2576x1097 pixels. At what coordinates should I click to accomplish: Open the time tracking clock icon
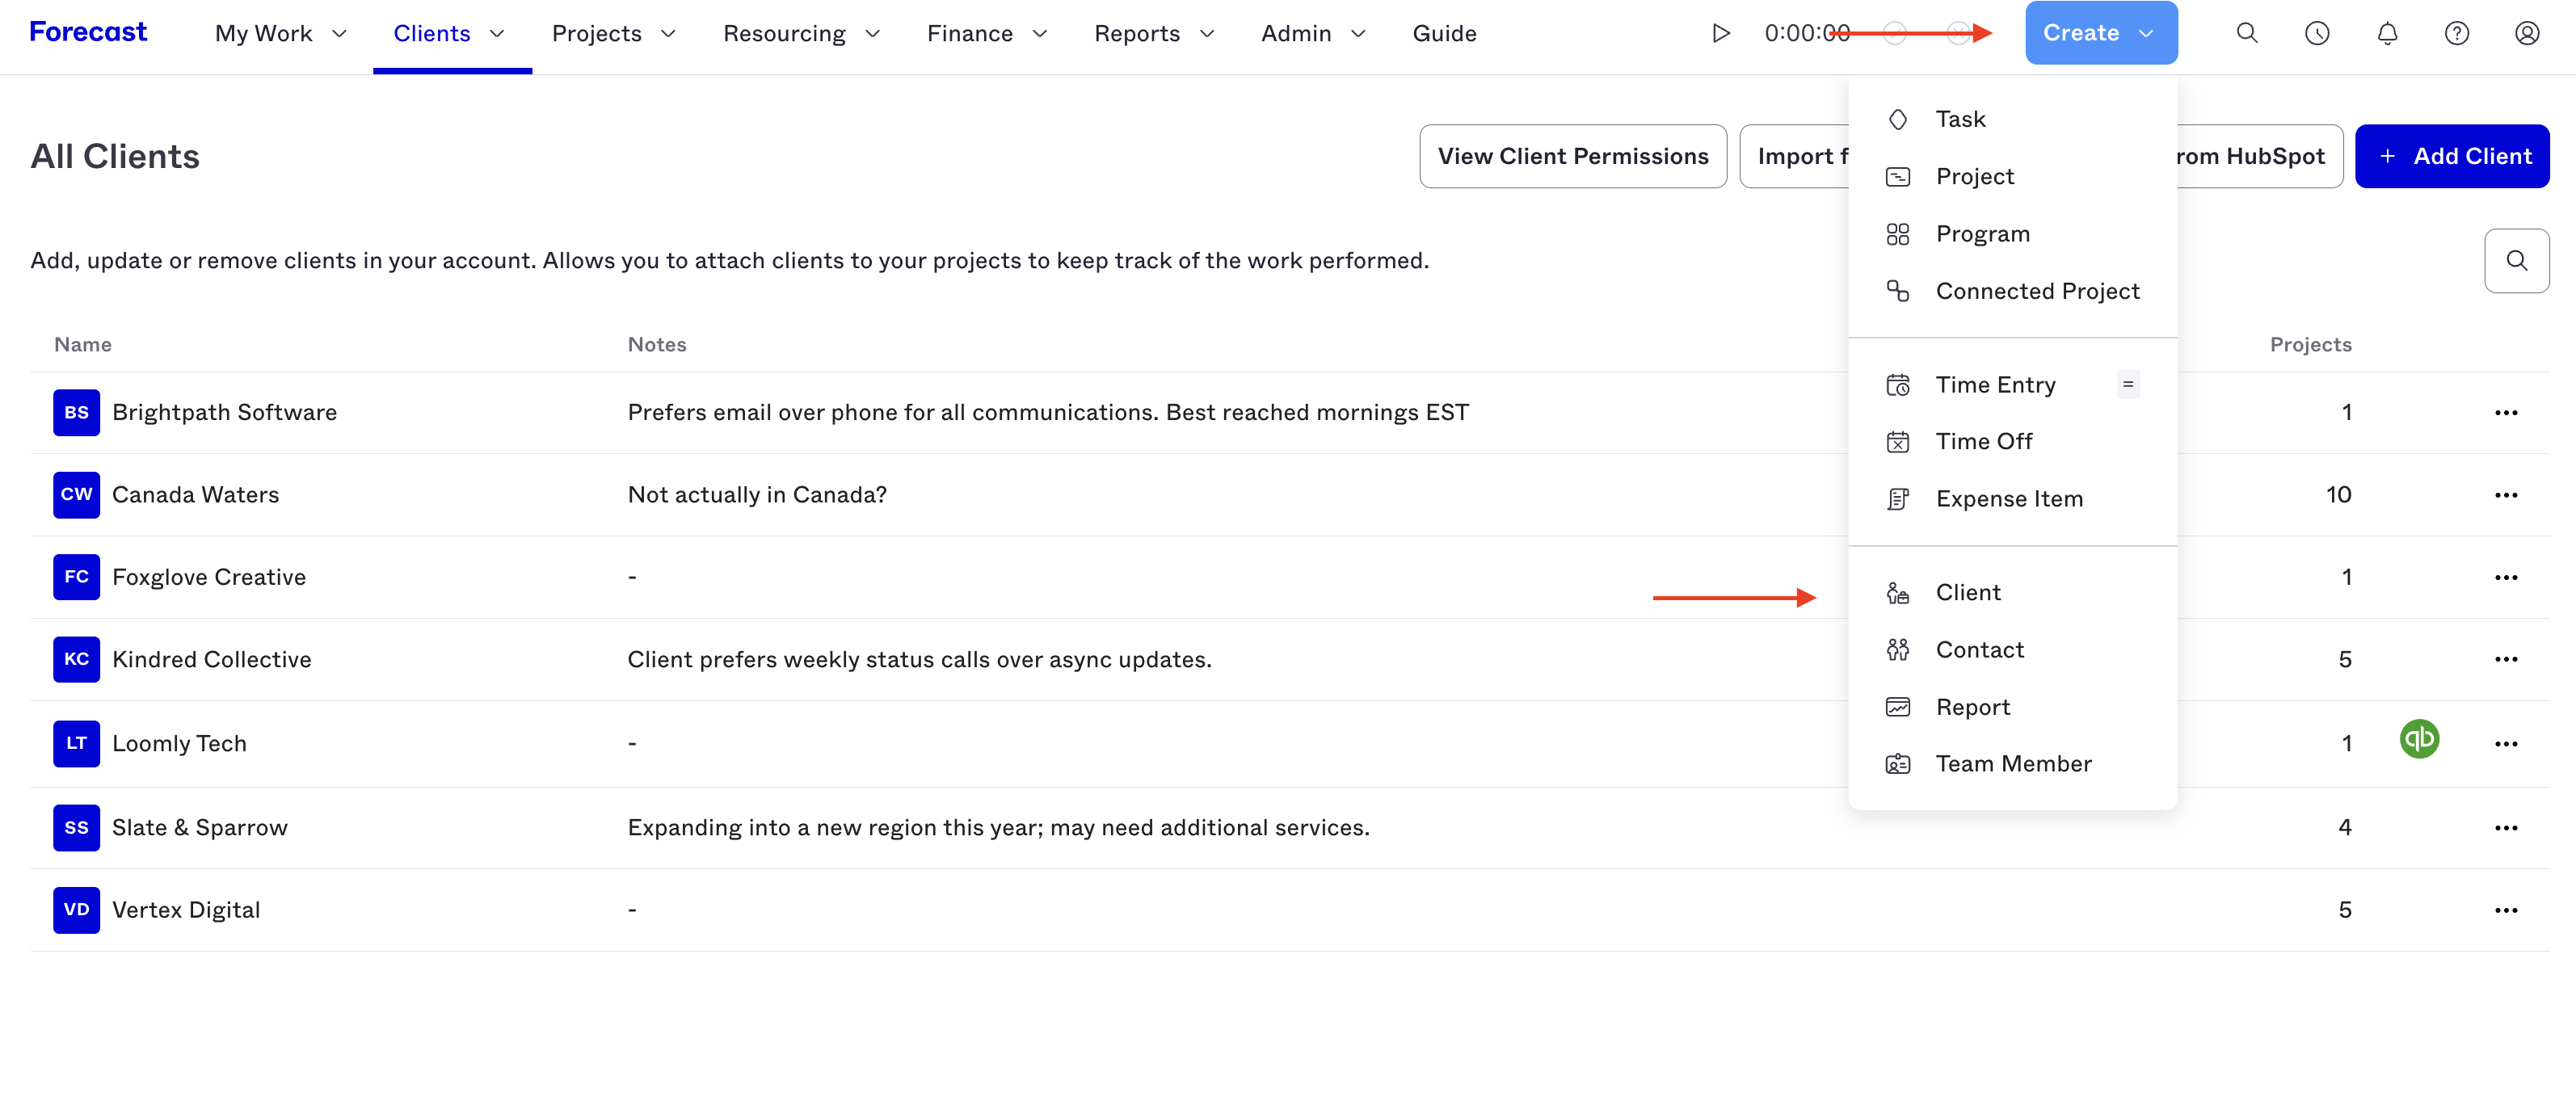tap(2317, 33)
